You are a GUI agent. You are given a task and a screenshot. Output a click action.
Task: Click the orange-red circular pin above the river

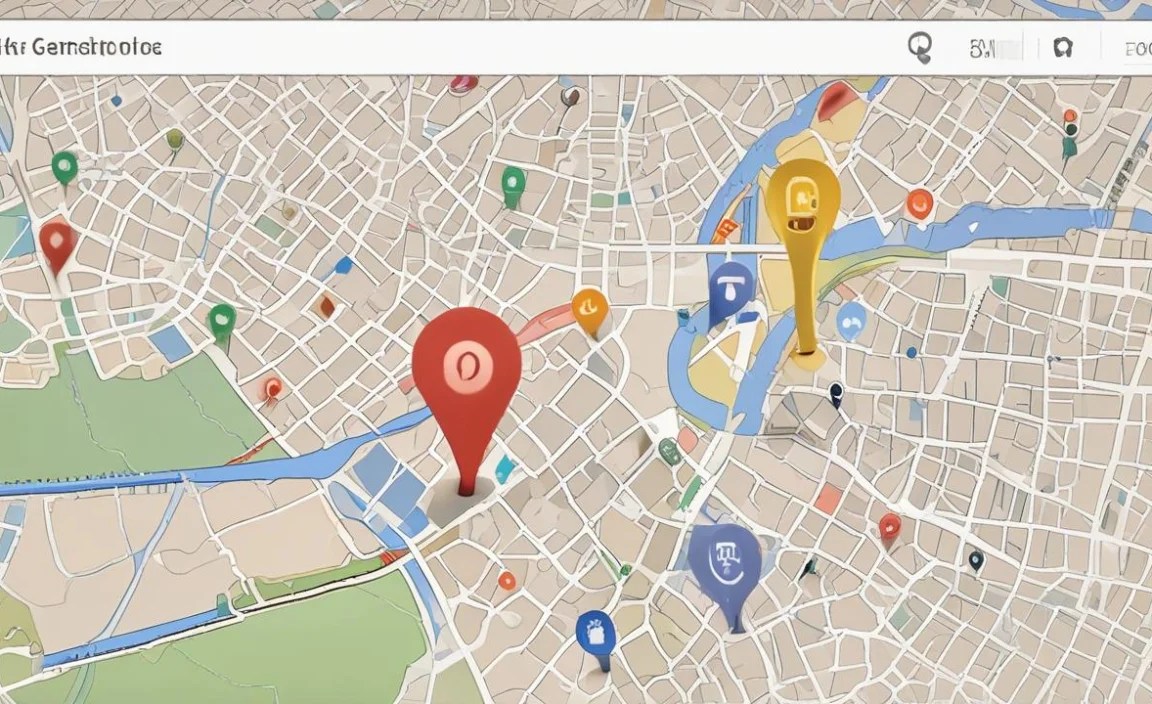coord(918,203)
